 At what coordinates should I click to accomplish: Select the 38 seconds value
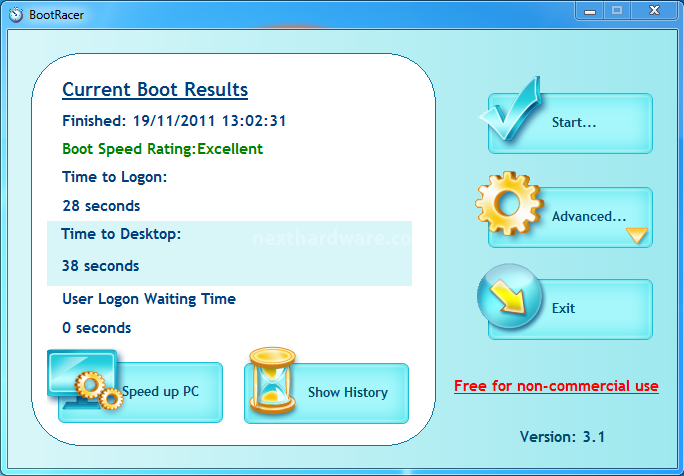[100, 266]
